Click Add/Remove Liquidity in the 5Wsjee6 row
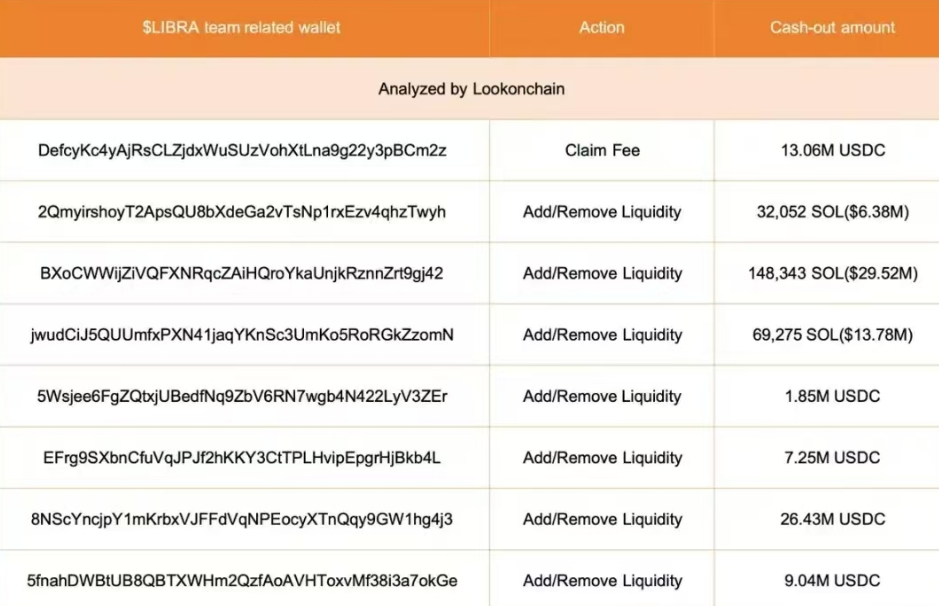Screen dimensions: 939x606 602,396
